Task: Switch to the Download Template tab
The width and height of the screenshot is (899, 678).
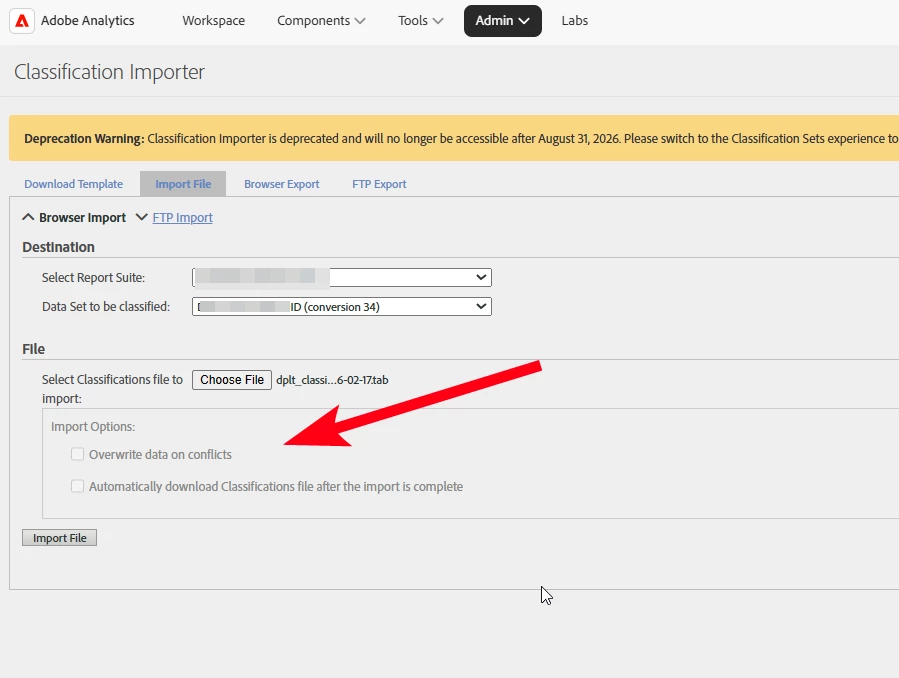Action: pyautogui.click(x=73, y=184)
